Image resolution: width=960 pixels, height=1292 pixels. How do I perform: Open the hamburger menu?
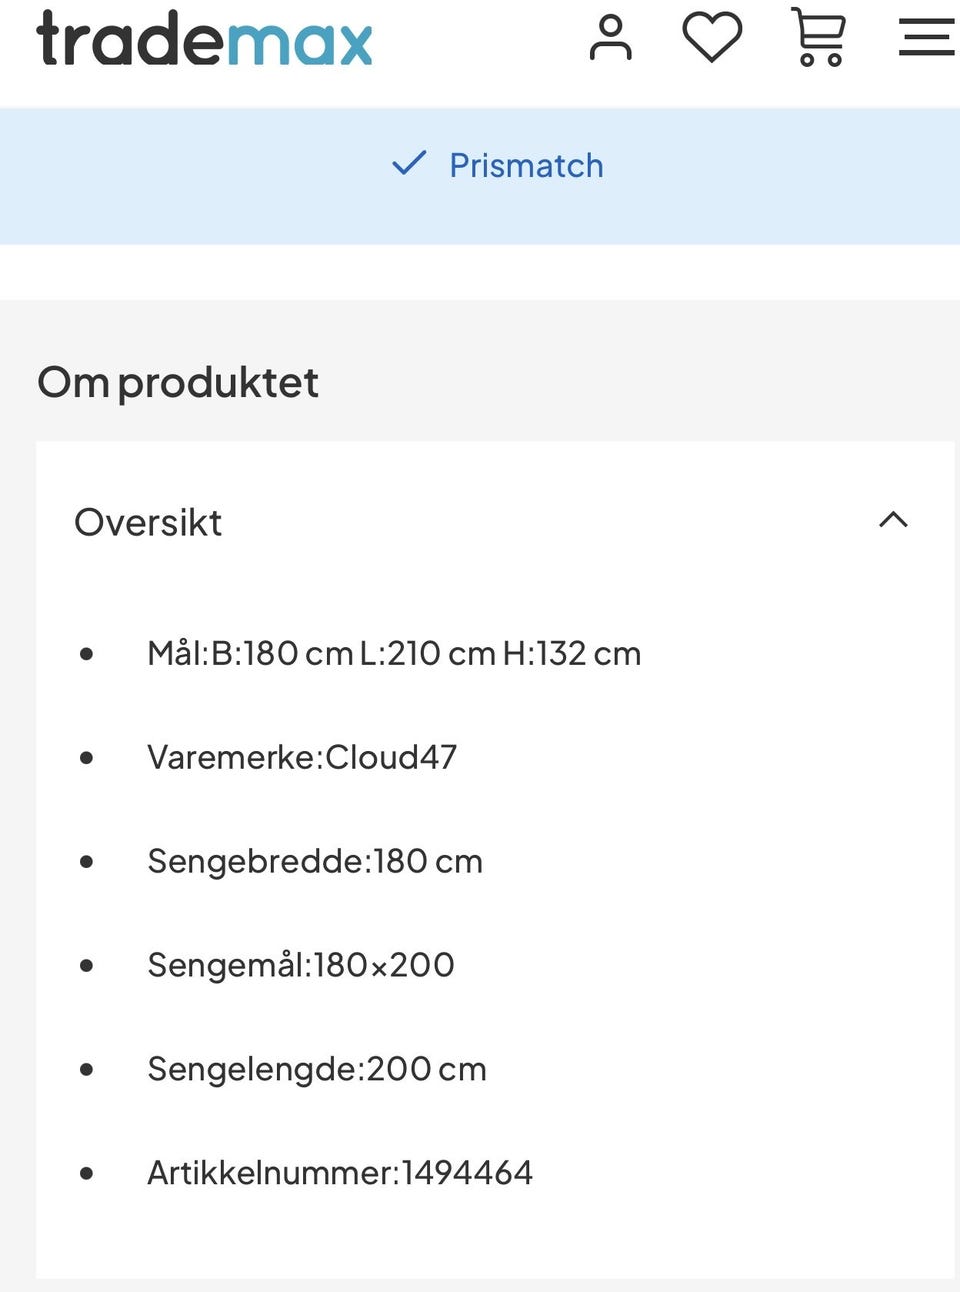[927, 38]
